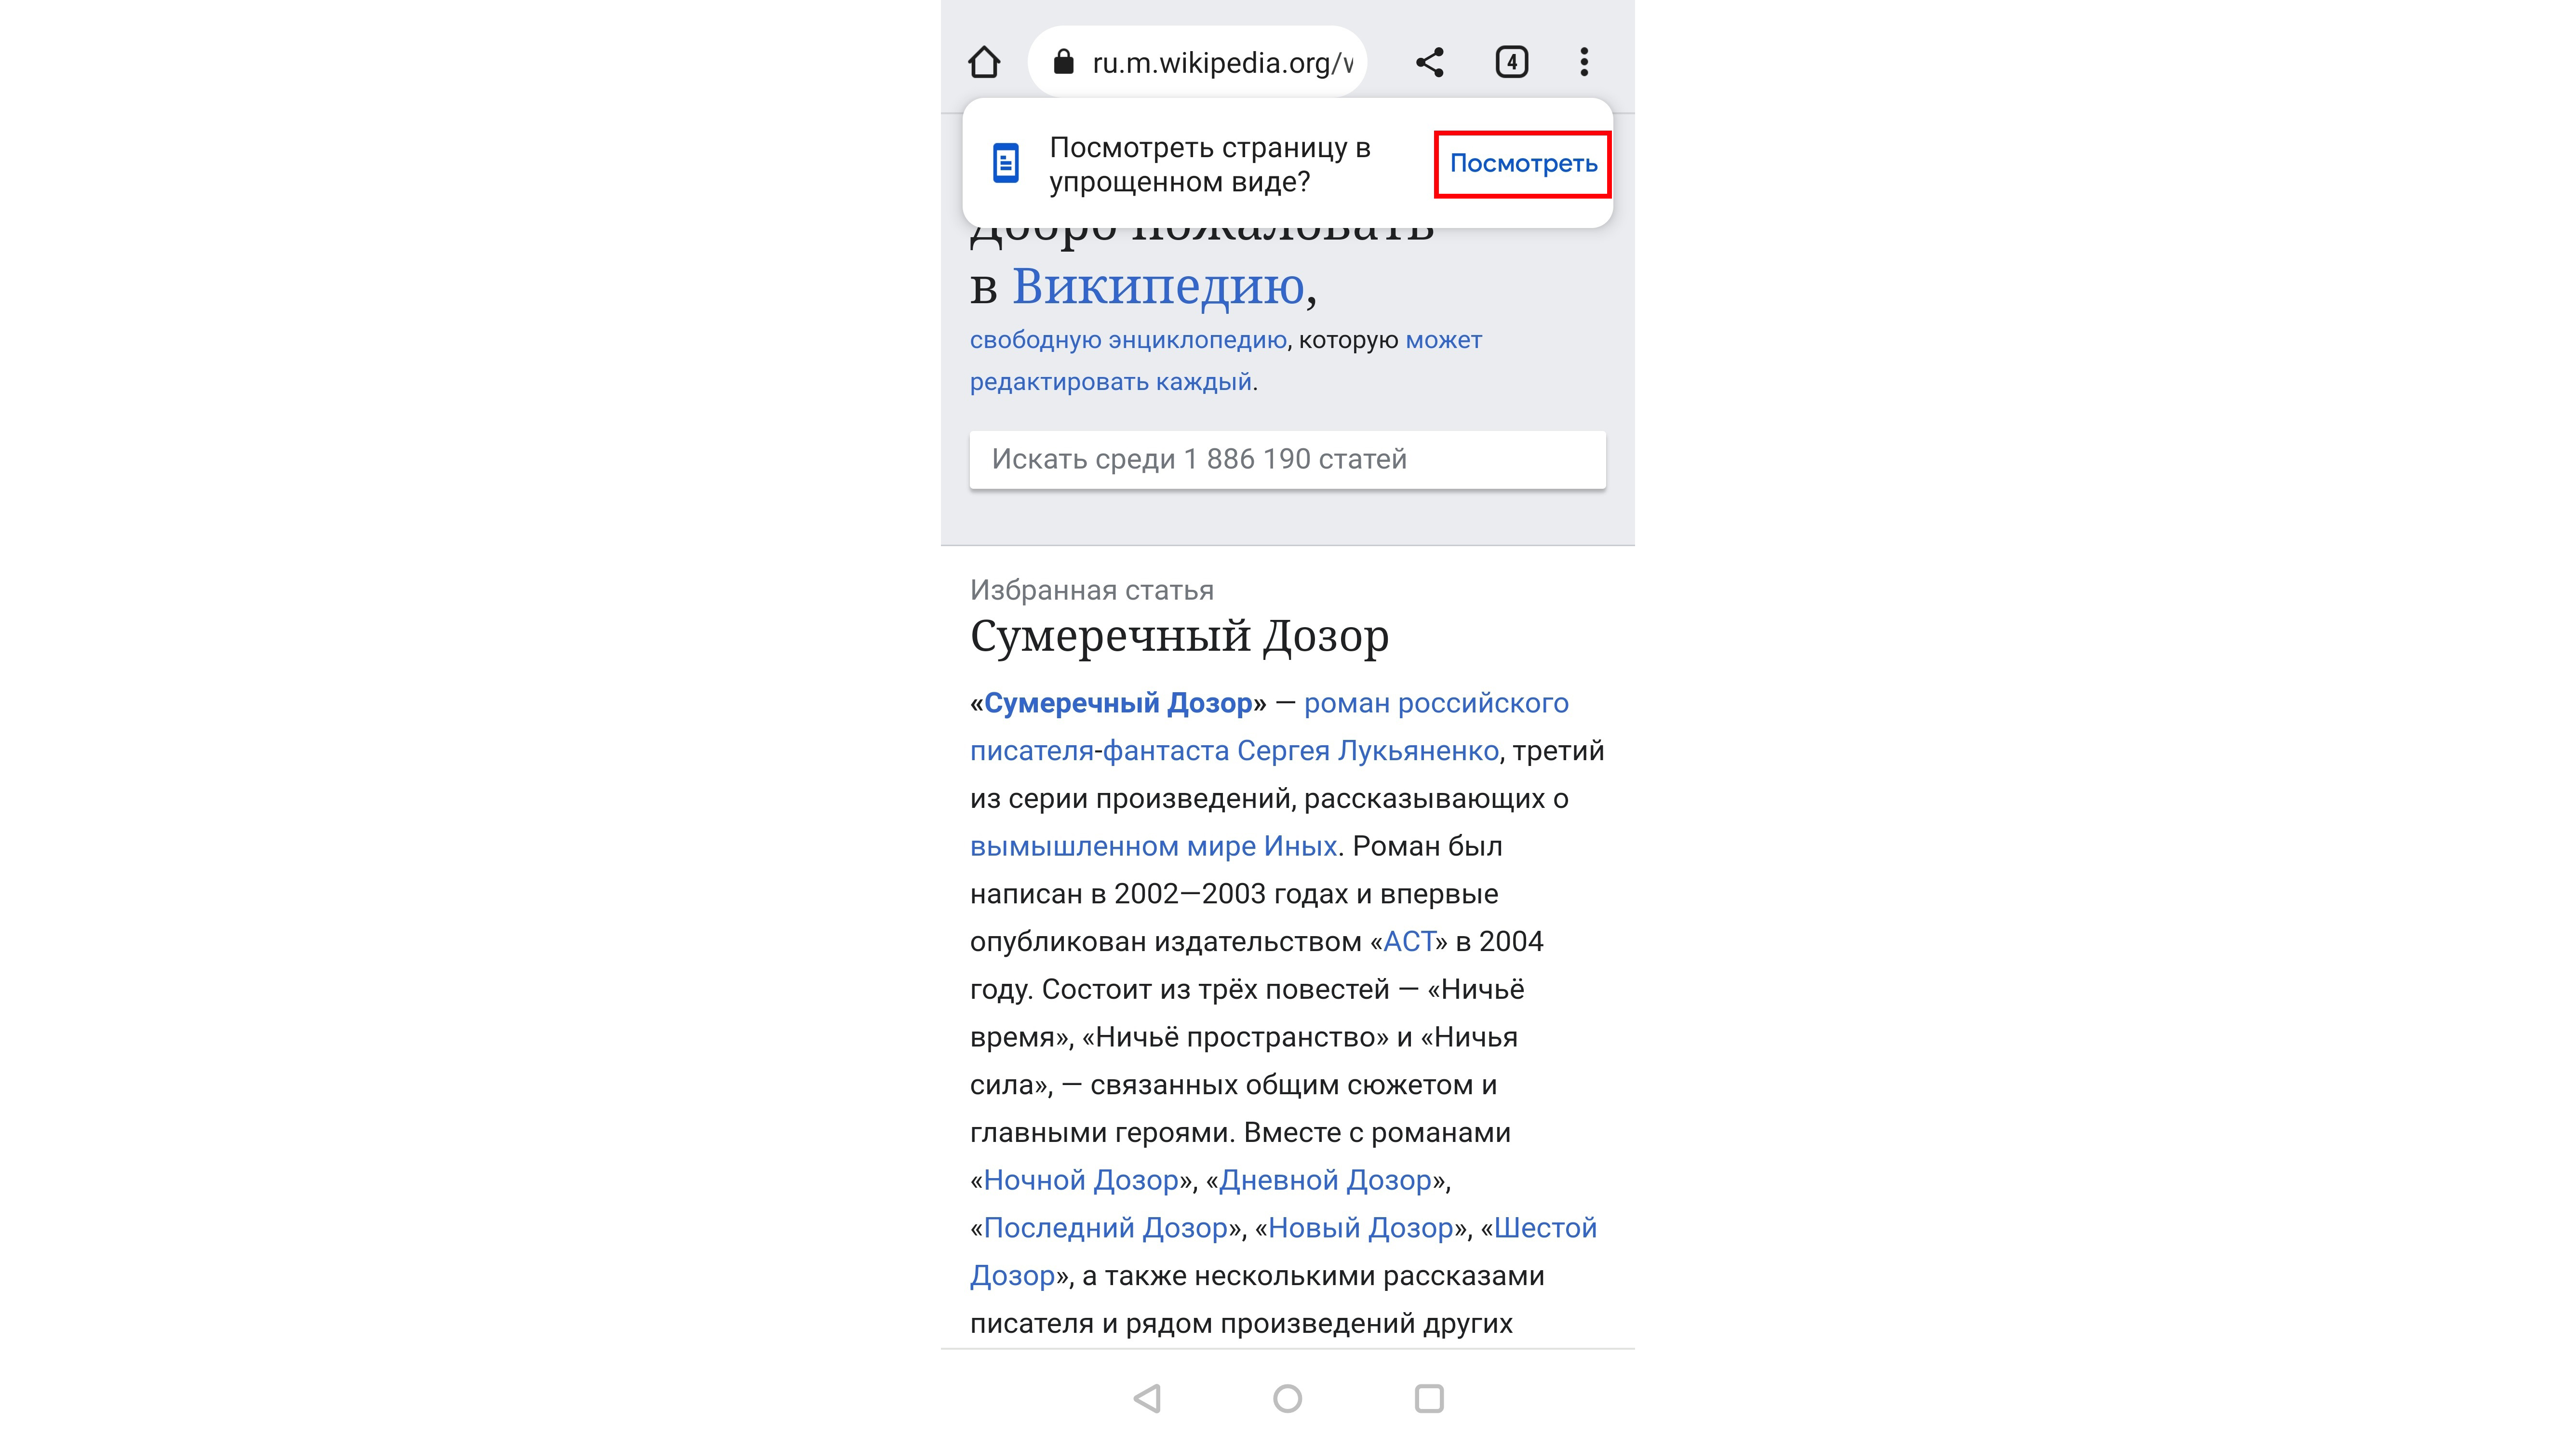Screen dimensions: 2576x1449
Task: Click the ru.m.wikipedia.org address bar
Action: (x=1221, y=62)
